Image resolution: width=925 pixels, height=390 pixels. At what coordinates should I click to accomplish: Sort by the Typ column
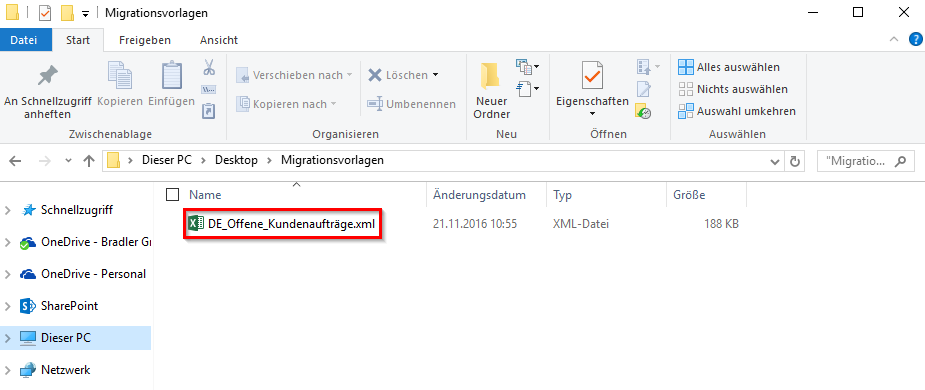tap(562, 195)
